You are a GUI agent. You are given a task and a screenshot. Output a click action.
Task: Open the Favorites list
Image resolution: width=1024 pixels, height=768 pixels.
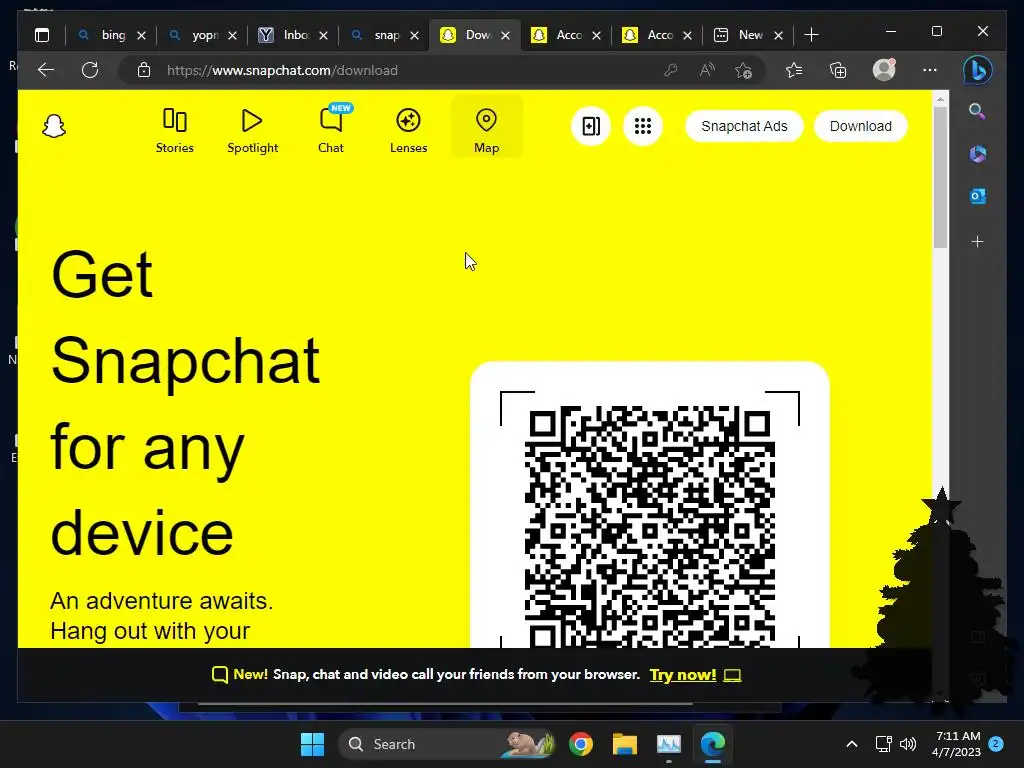793,70
